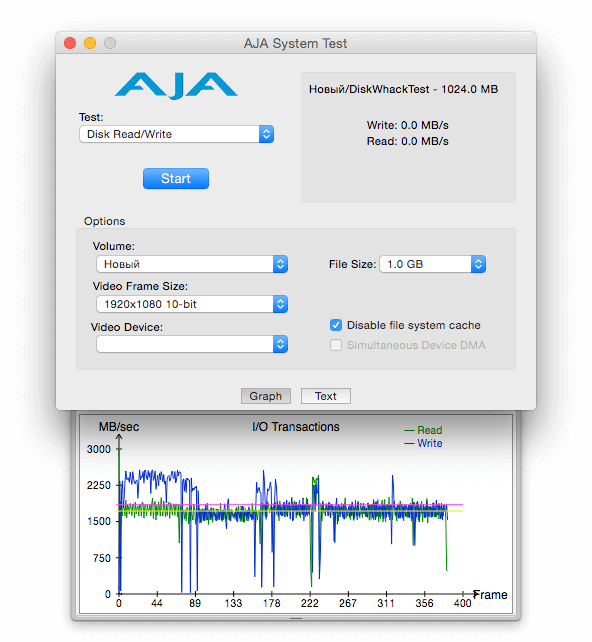592x642 pixels.
Task: Uncheck Disable file system cache
Action: tap(336, 325)
